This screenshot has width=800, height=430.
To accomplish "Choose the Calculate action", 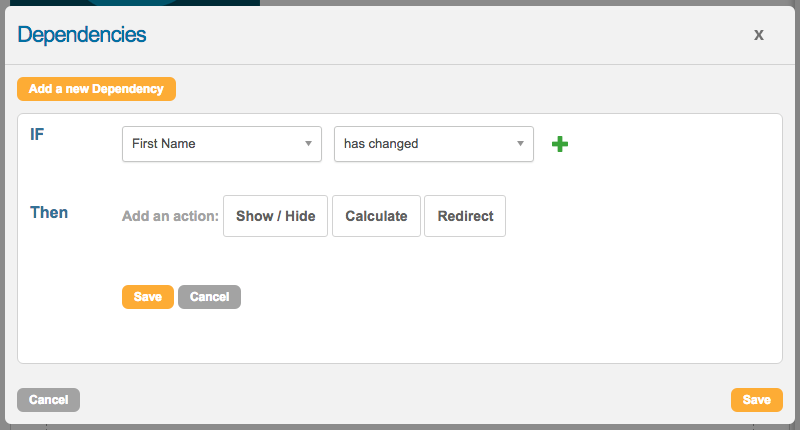I will pyautogui.click(x=376, y=216).
